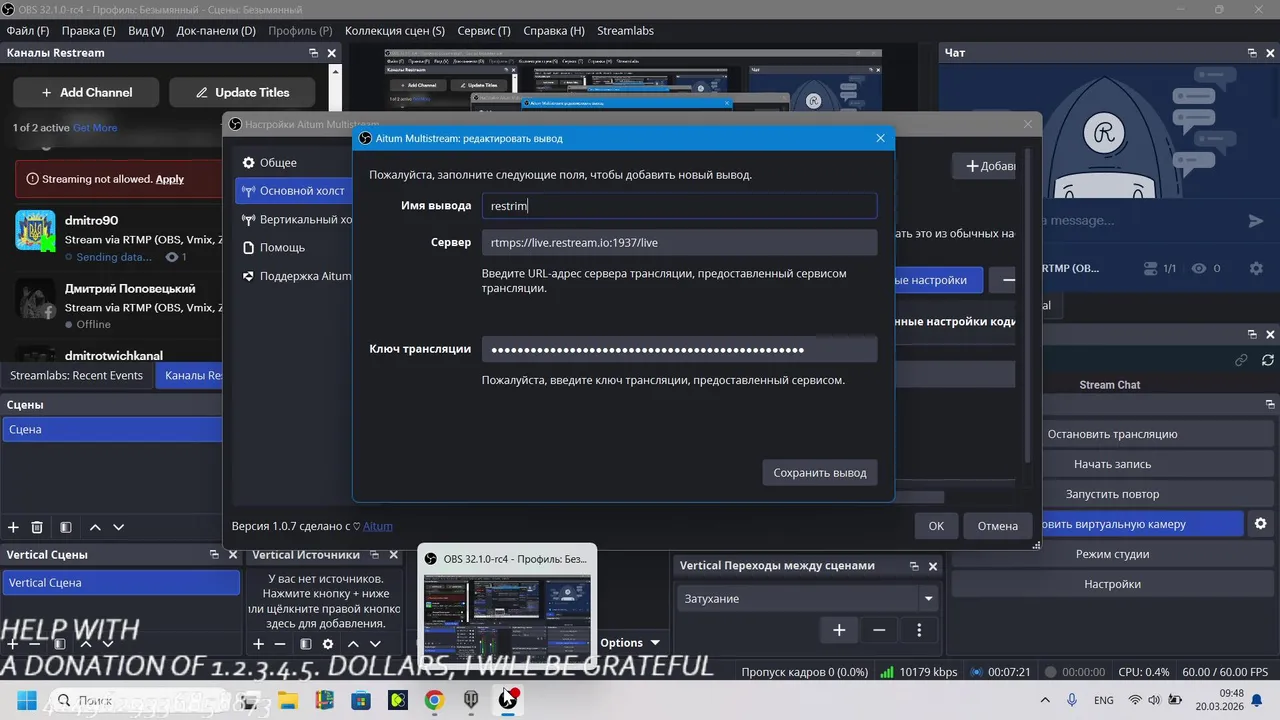Screen dimensions: 1280x720
Task: Send chat message with arrow icon
Action: click(1256, 221)
